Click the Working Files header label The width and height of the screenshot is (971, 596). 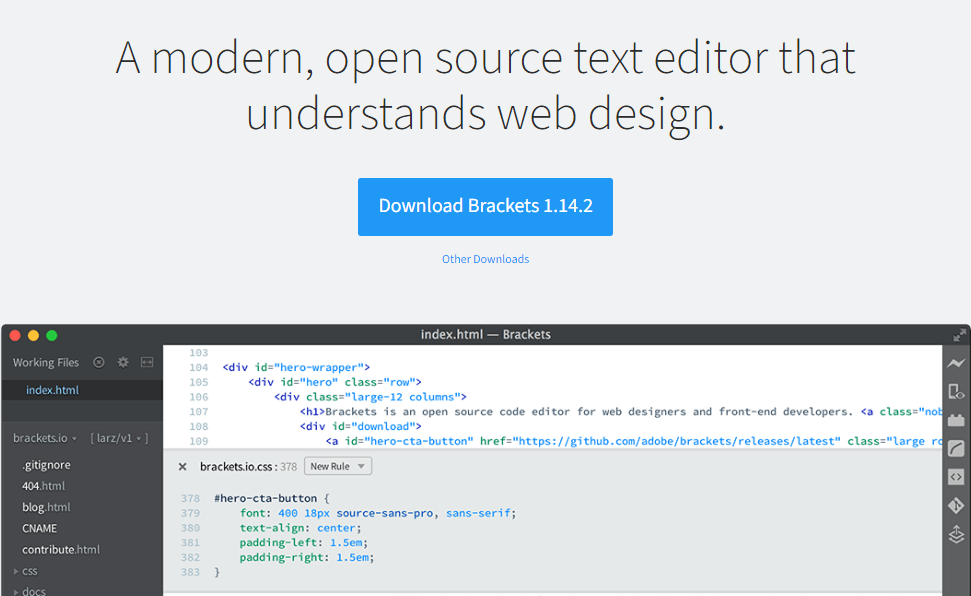point(46,362)
